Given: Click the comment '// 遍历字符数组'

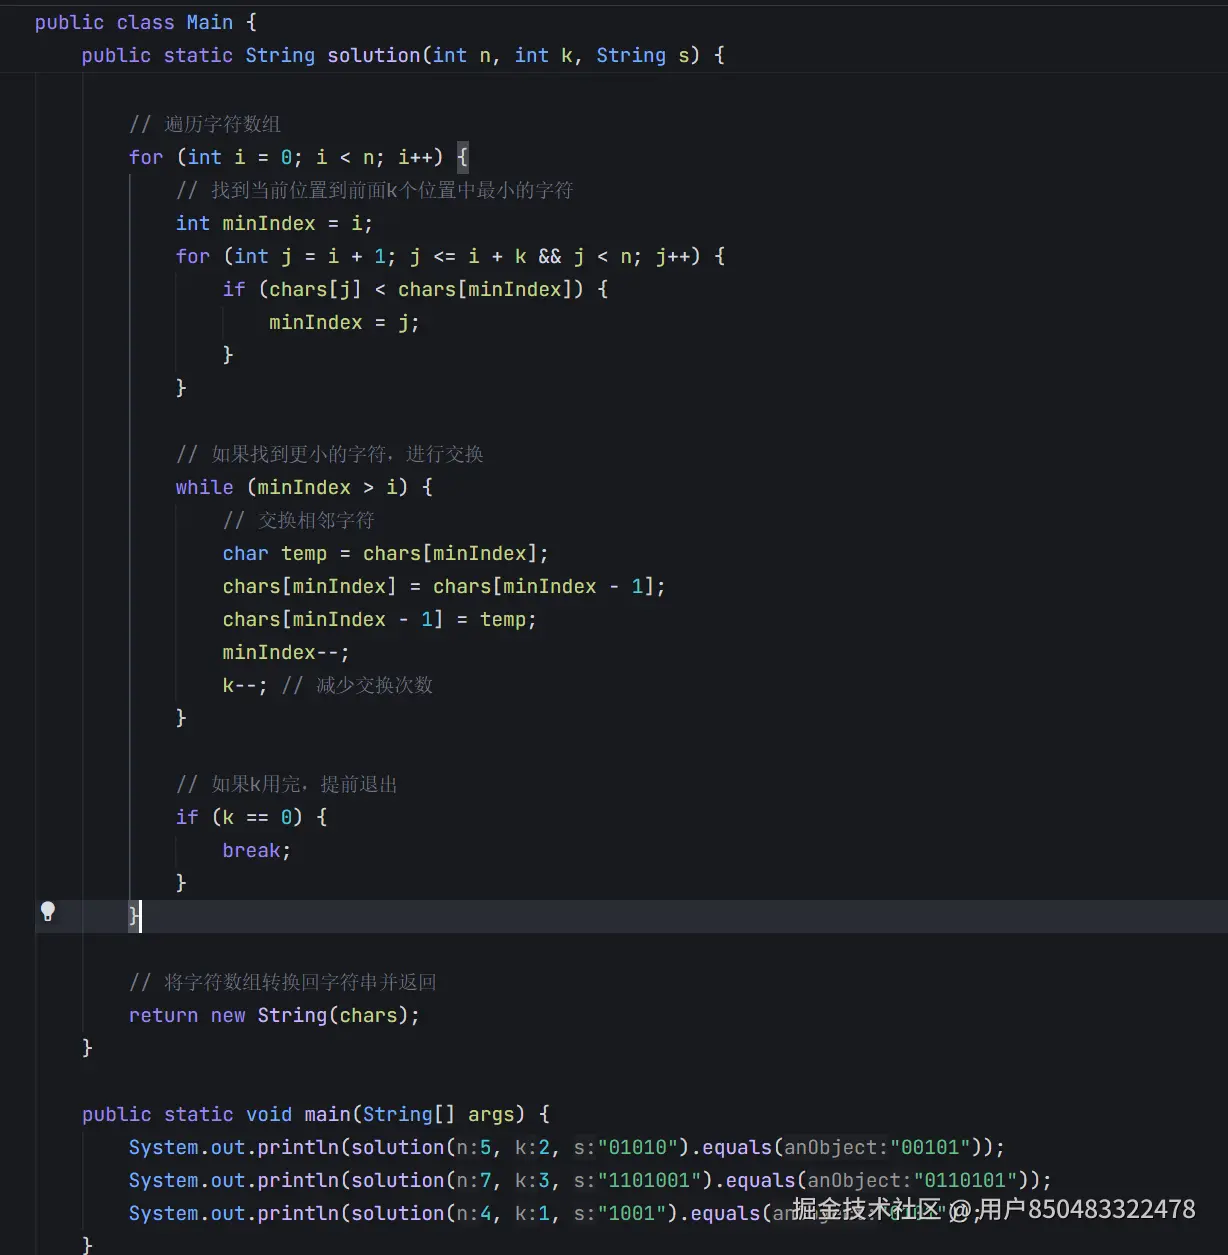Looking at the screenshot, I should click(205, 124).
